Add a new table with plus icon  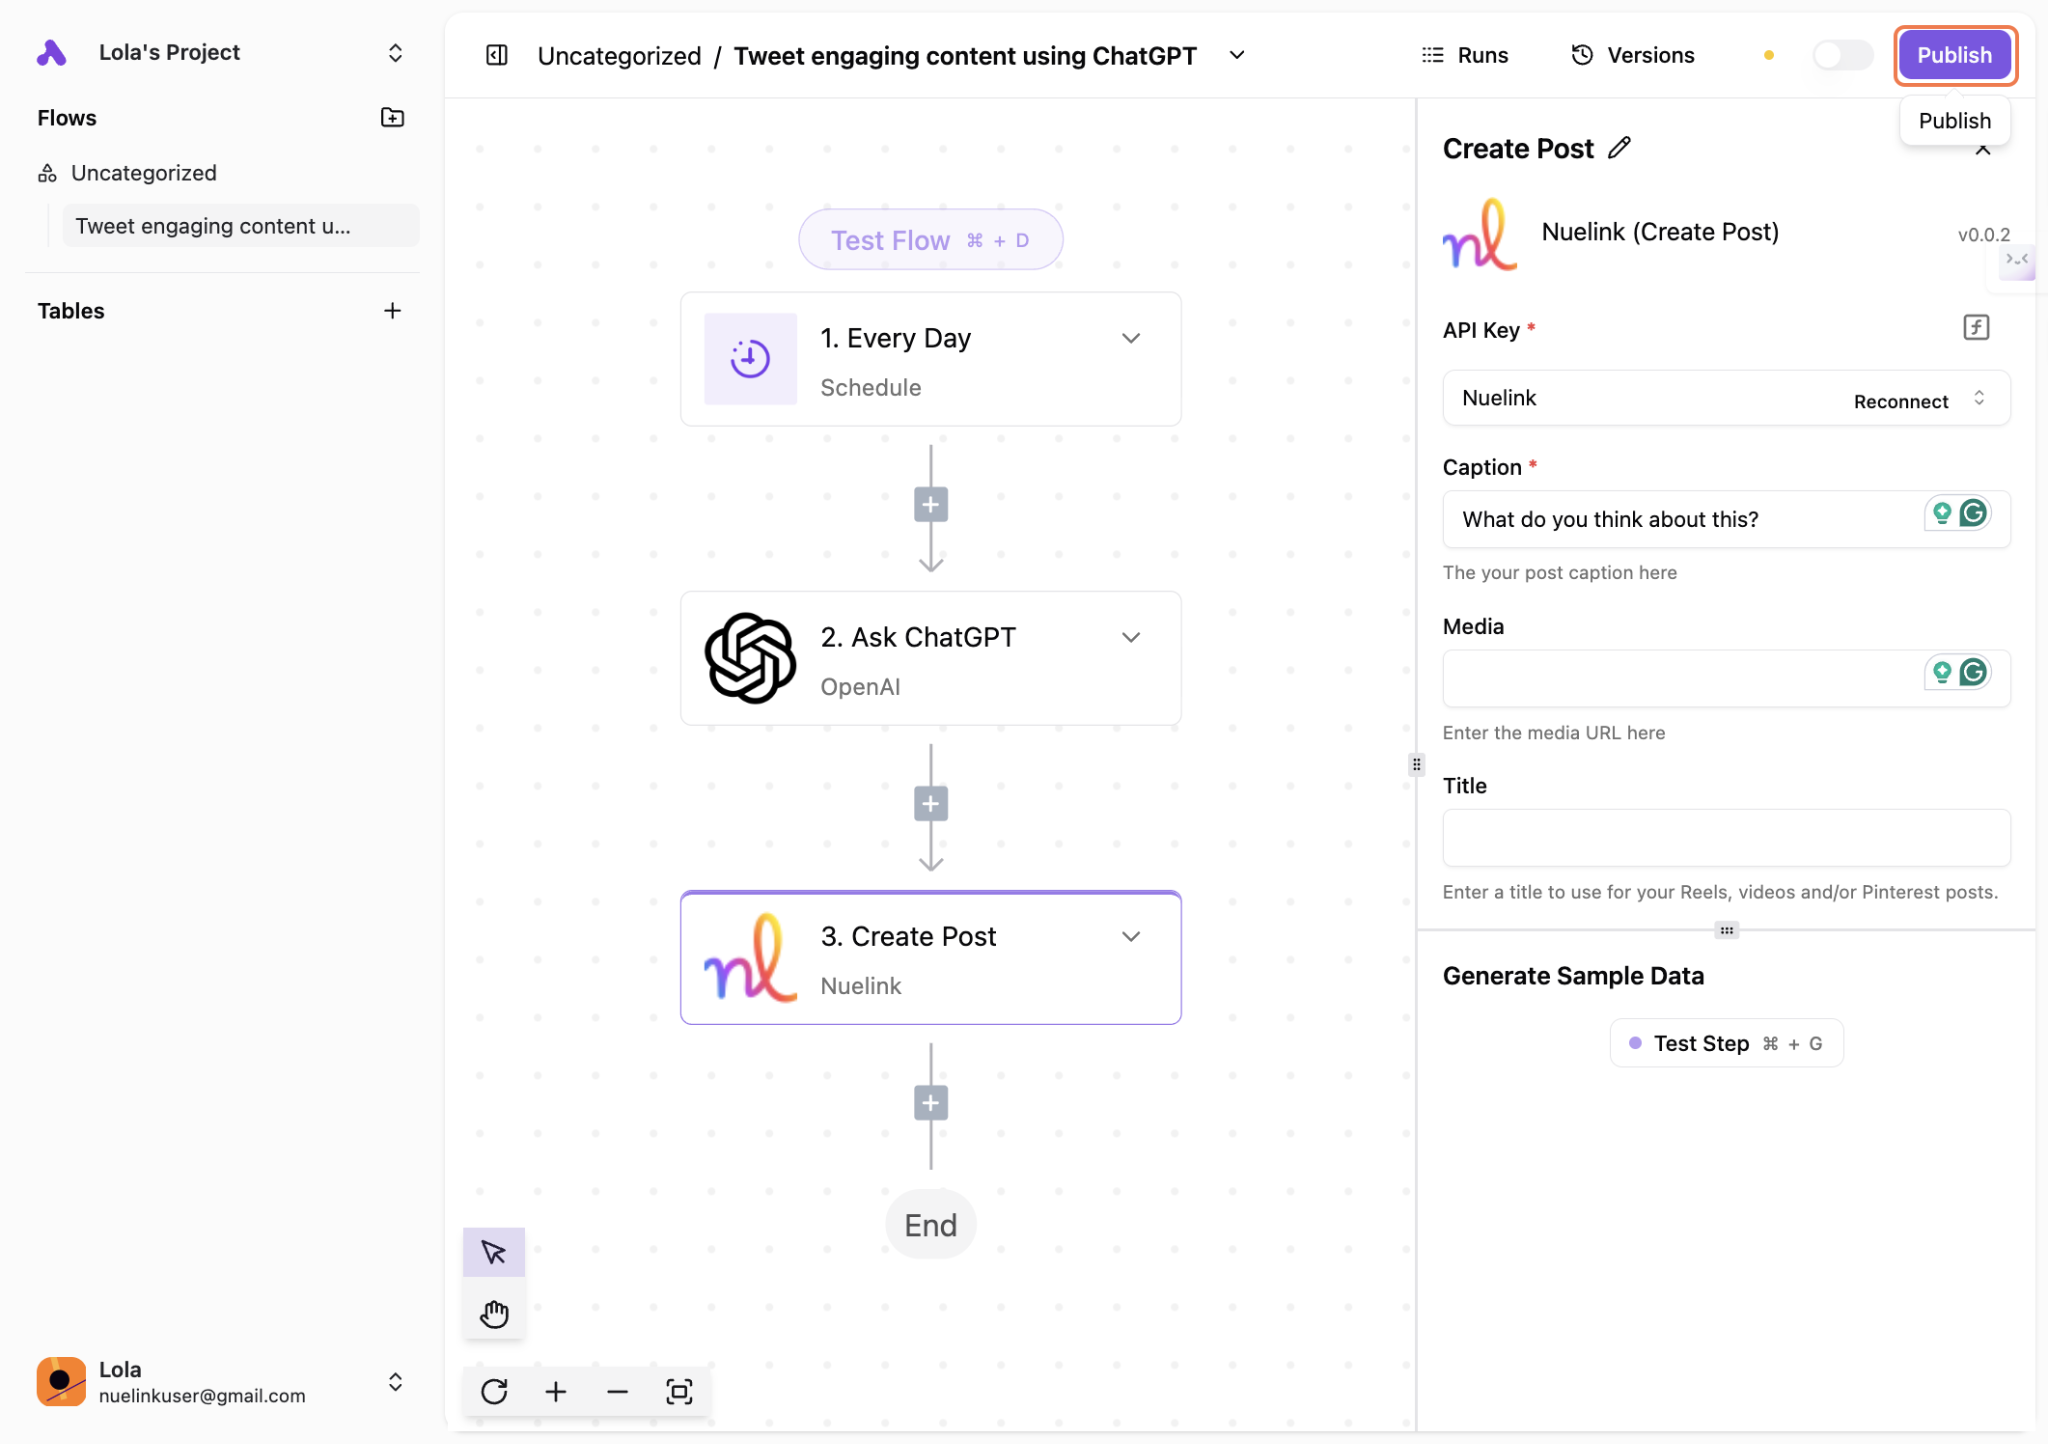392,311
